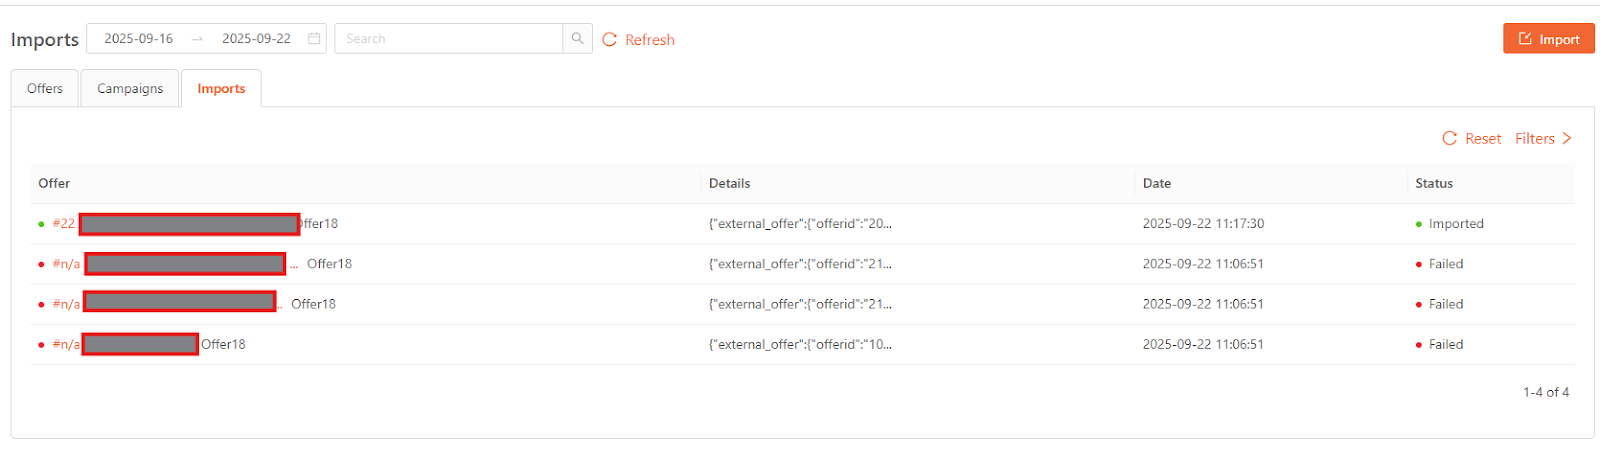This screenshot has height=460, width=1600.
Task: Click the Date column header
Action: coord(1157,184)
